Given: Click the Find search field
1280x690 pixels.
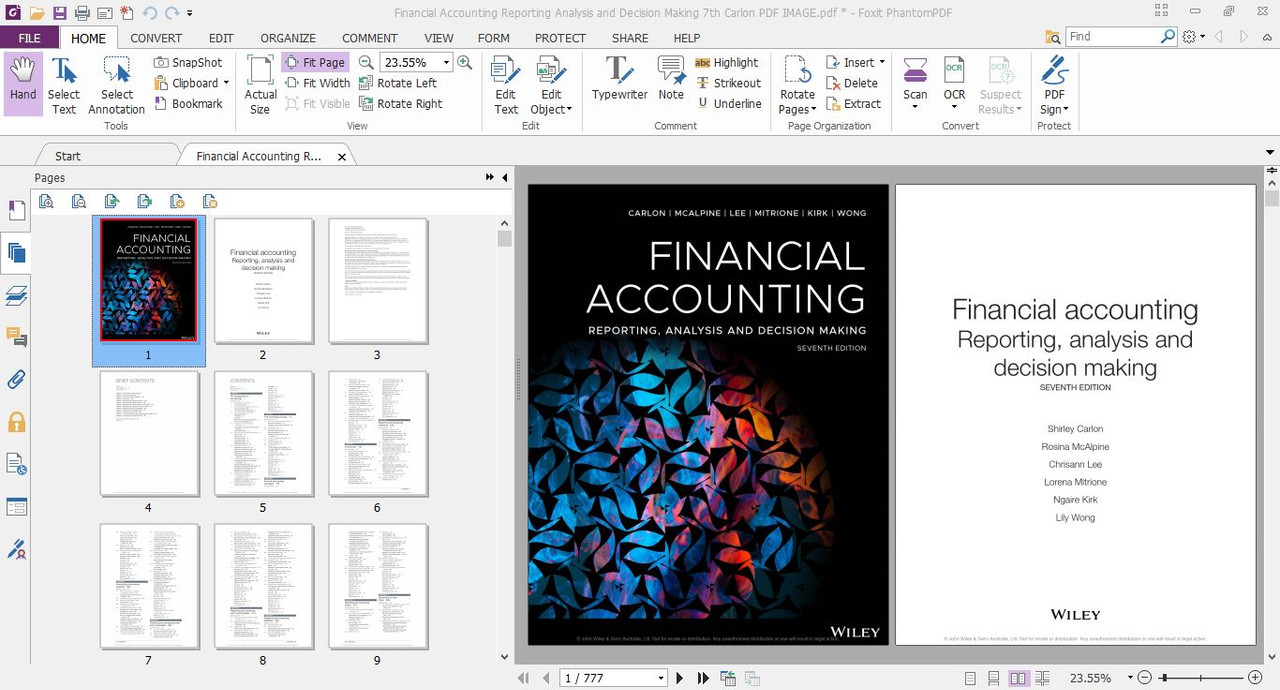Looking at the screenshot, I should coord(1111,36).
